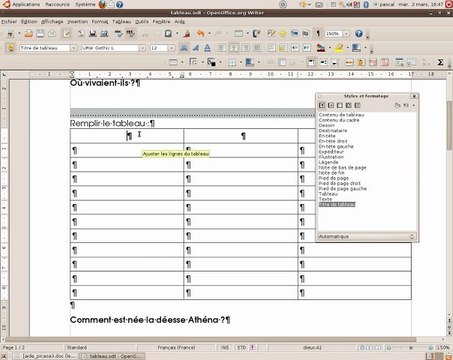Image resolution: width=453 pixels, height=360 pixels.
Task: Open the Tableau menu
Action: [x=122, y=22]
